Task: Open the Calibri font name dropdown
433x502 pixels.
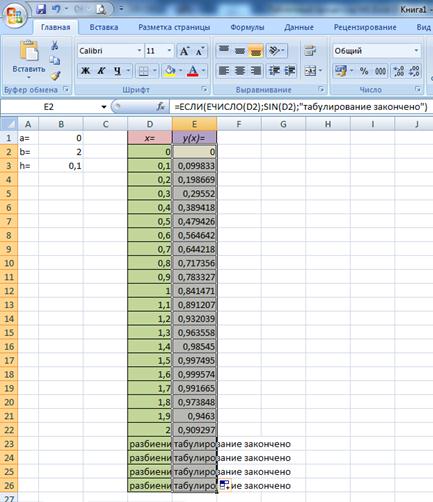Action: tap(139, 51)
